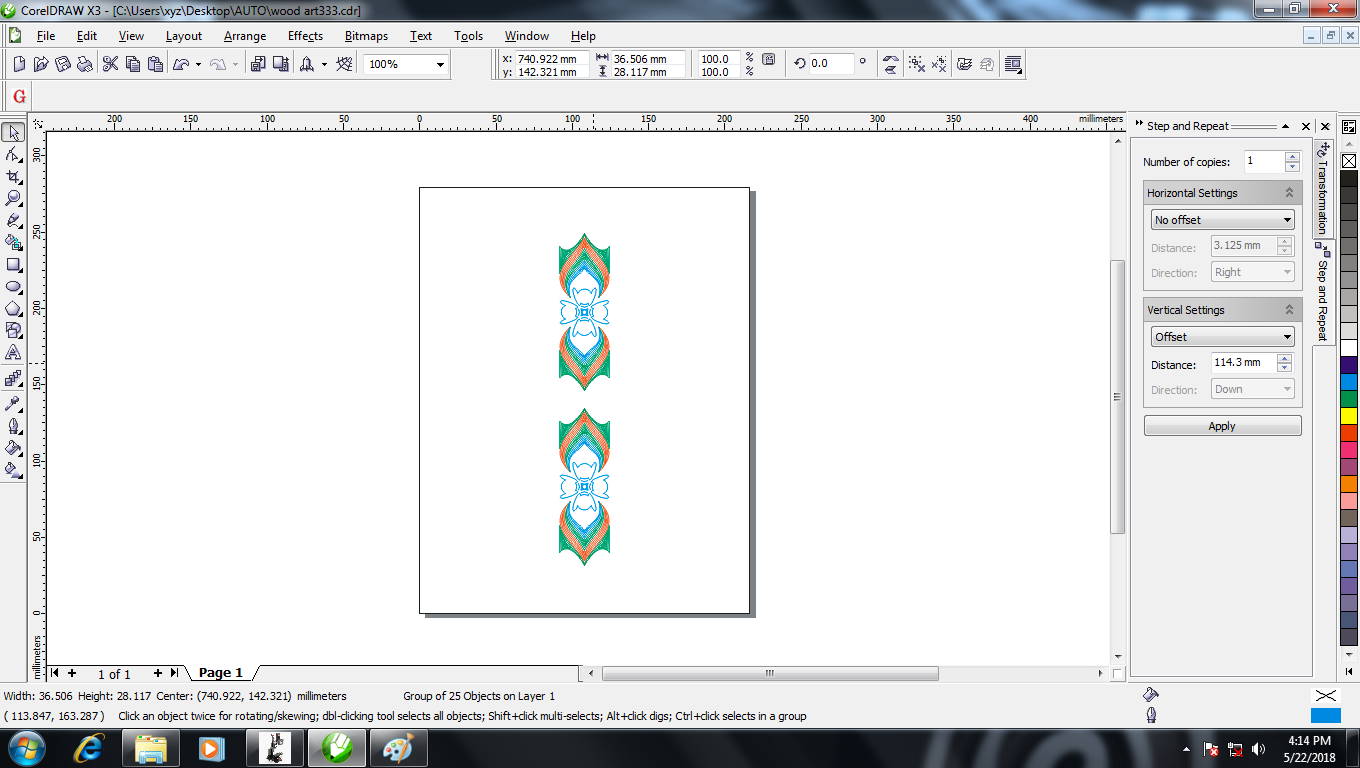
Task: Click the Open file icon
Action: [x=41, y=64]
